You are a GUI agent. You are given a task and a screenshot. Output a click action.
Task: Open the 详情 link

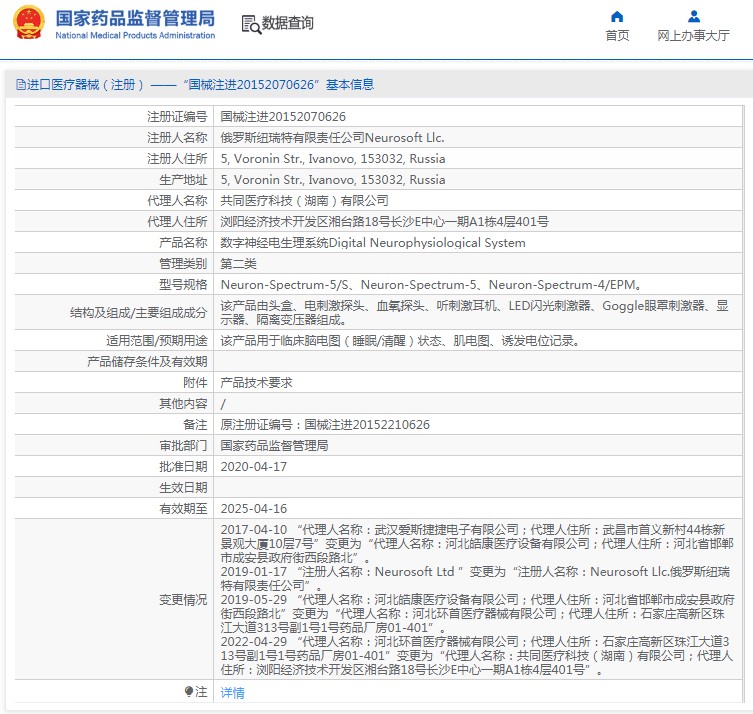pyautogui.click(x=232, y=692)
